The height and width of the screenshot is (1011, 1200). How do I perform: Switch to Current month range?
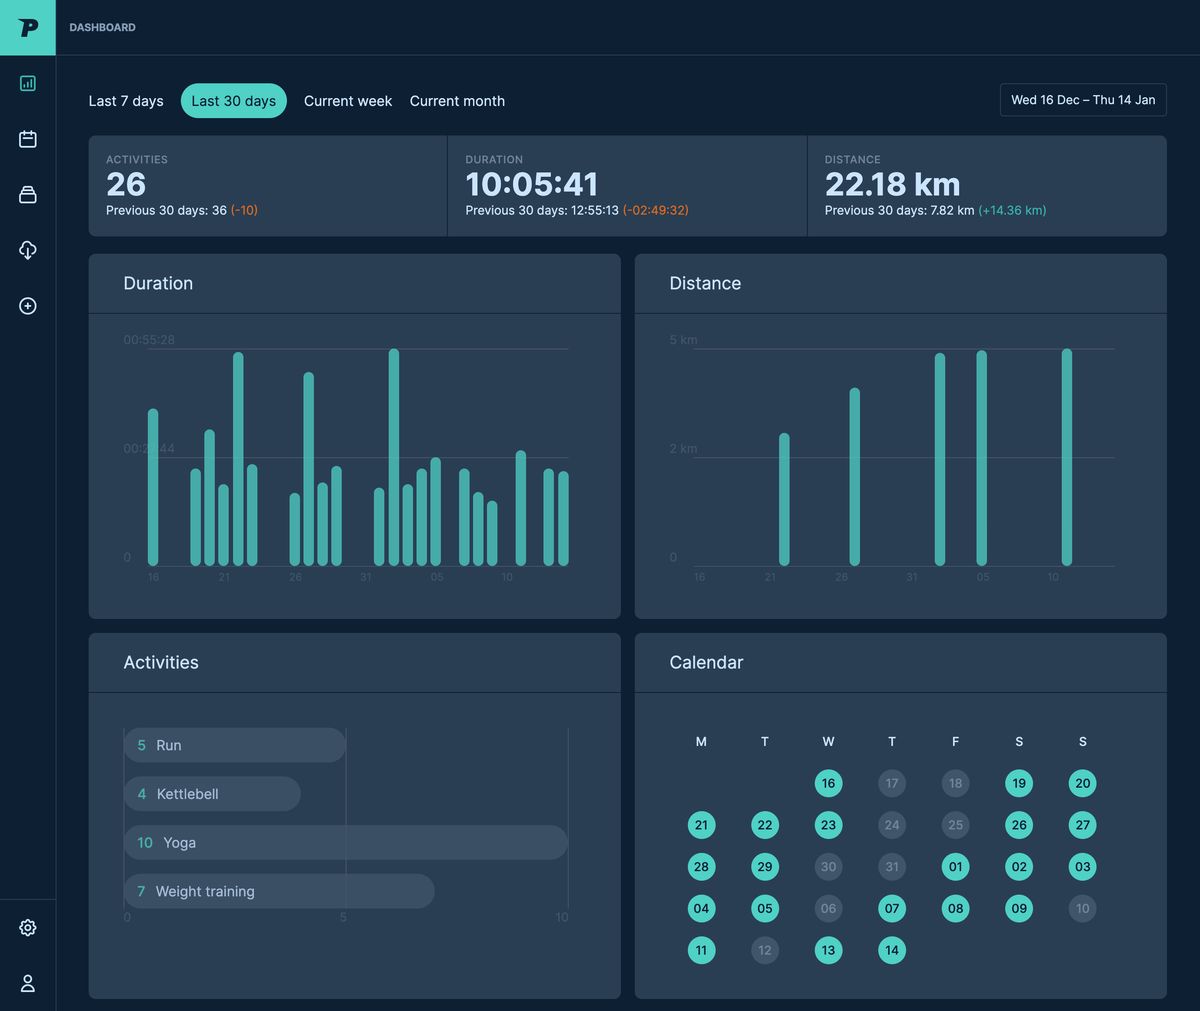[x=457, y=101]
